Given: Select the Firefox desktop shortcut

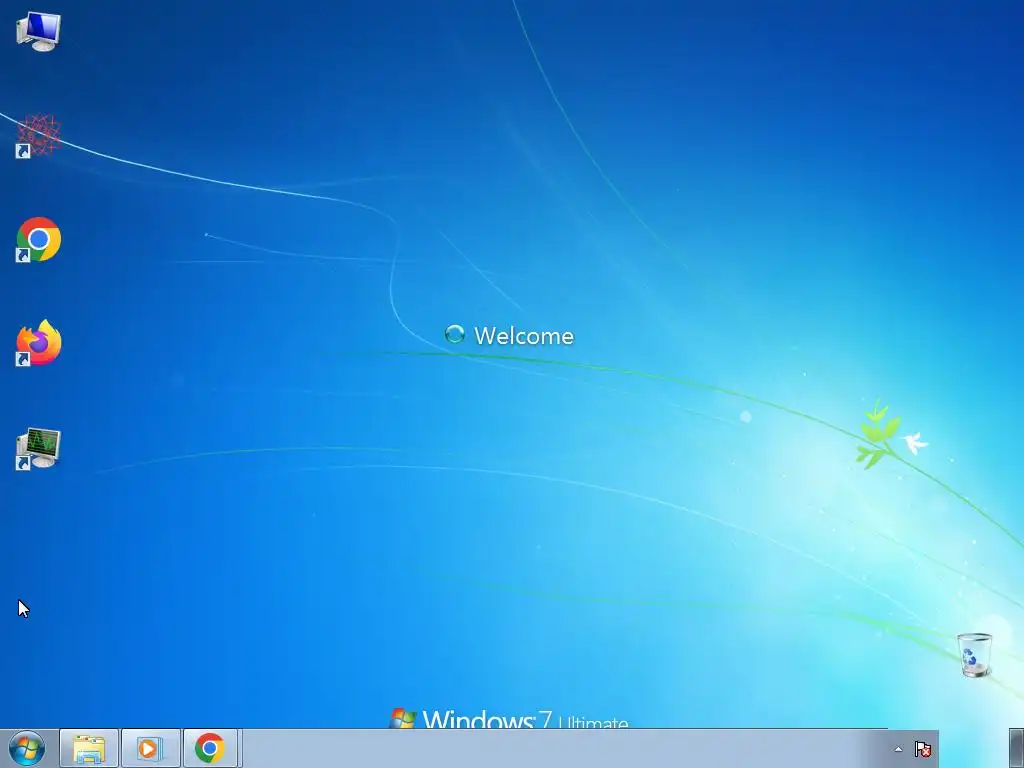Looking at the screenshot, I should 39,343.
